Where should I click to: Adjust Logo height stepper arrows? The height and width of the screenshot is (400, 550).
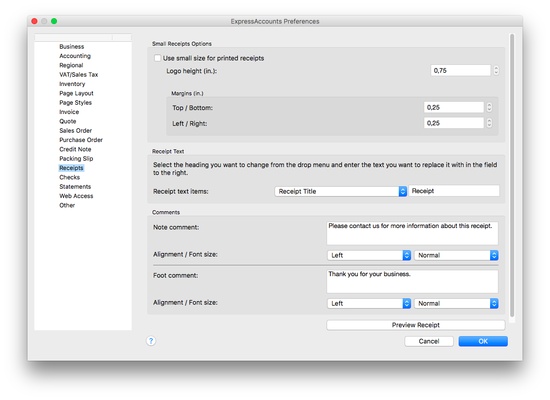[496, 71]
